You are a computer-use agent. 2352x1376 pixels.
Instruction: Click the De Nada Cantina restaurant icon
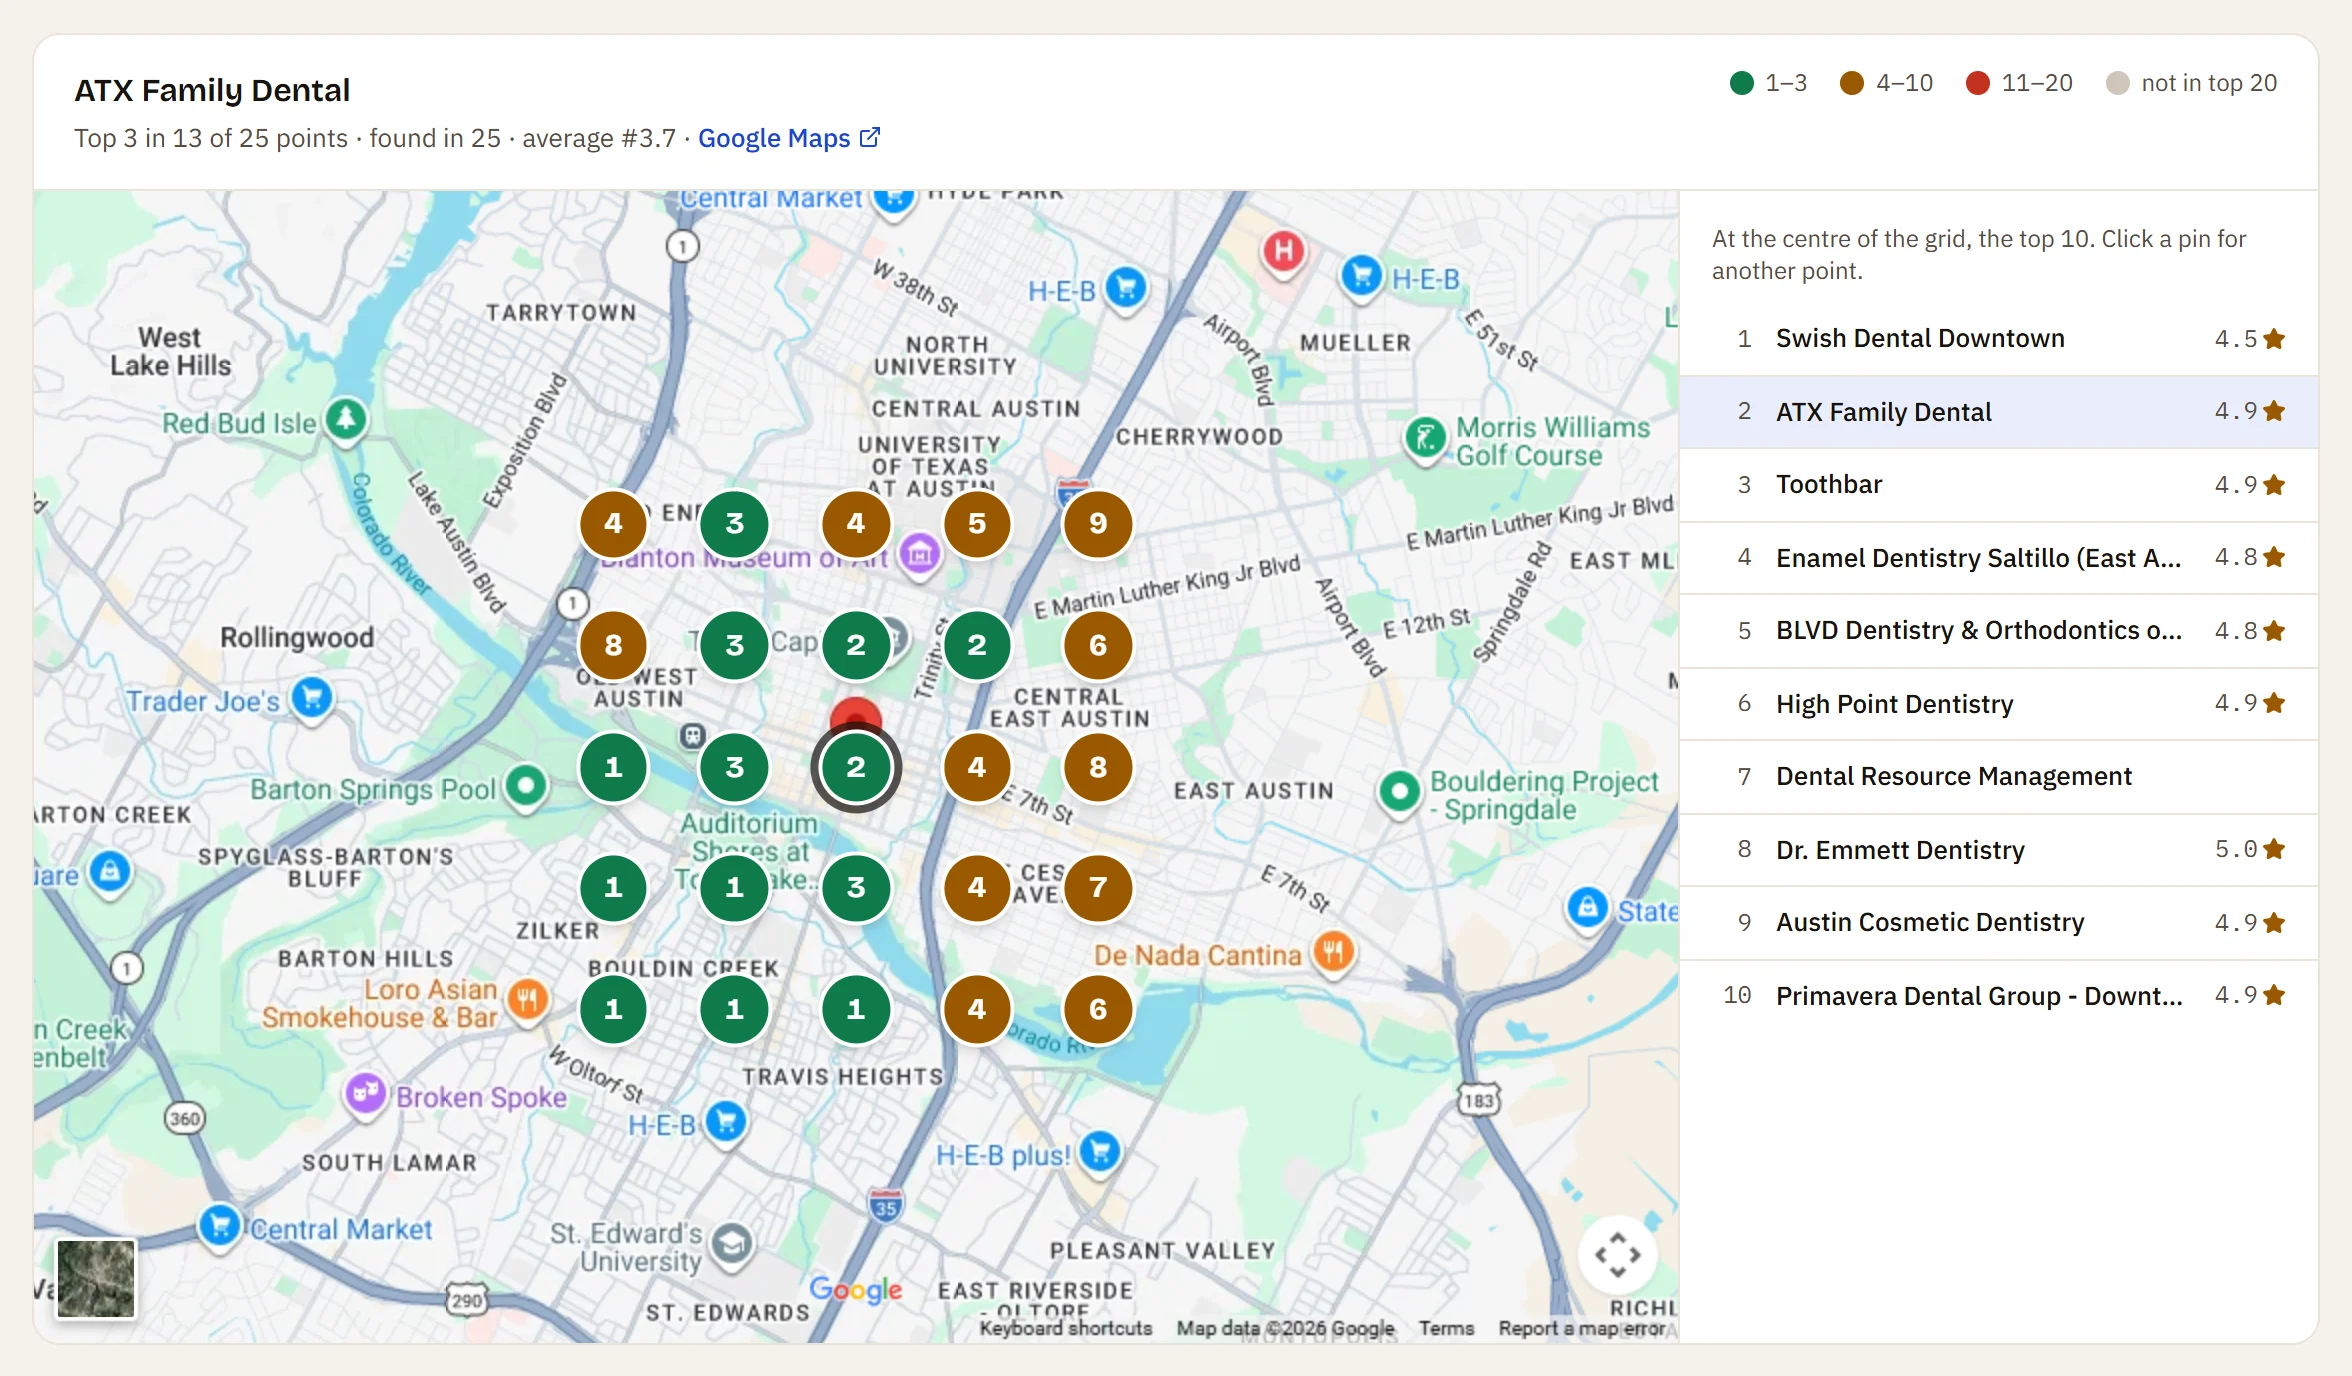click(x=1333, y=951)
